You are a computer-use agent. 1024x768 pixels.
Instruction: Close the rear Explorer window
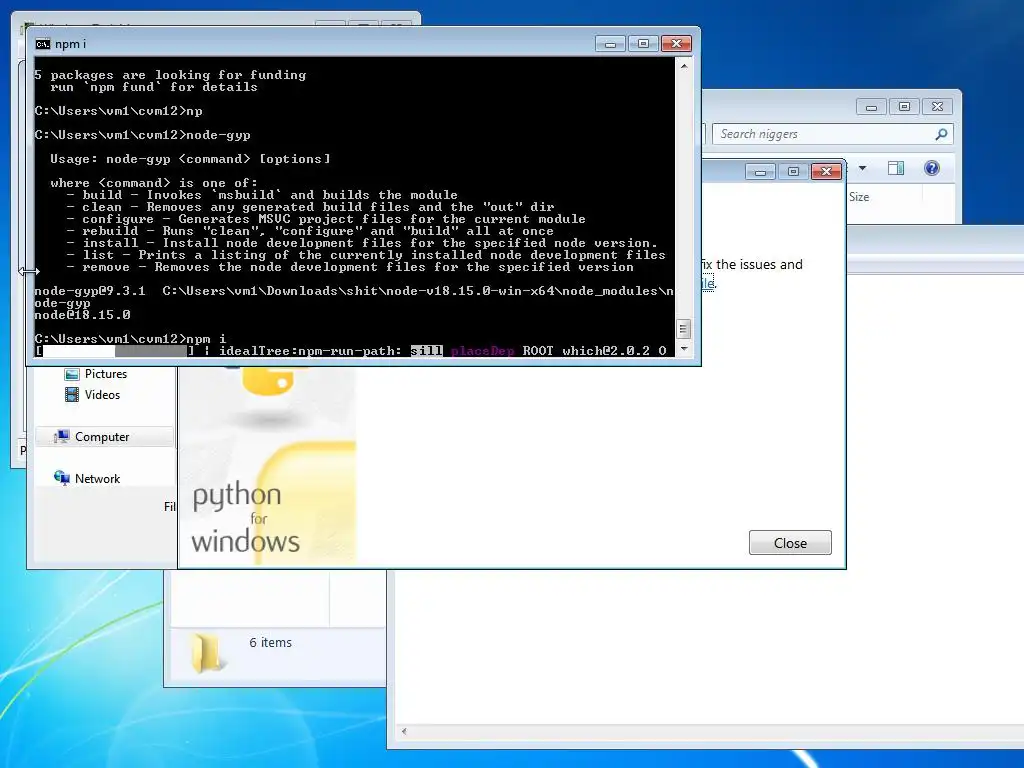point(937,106)
